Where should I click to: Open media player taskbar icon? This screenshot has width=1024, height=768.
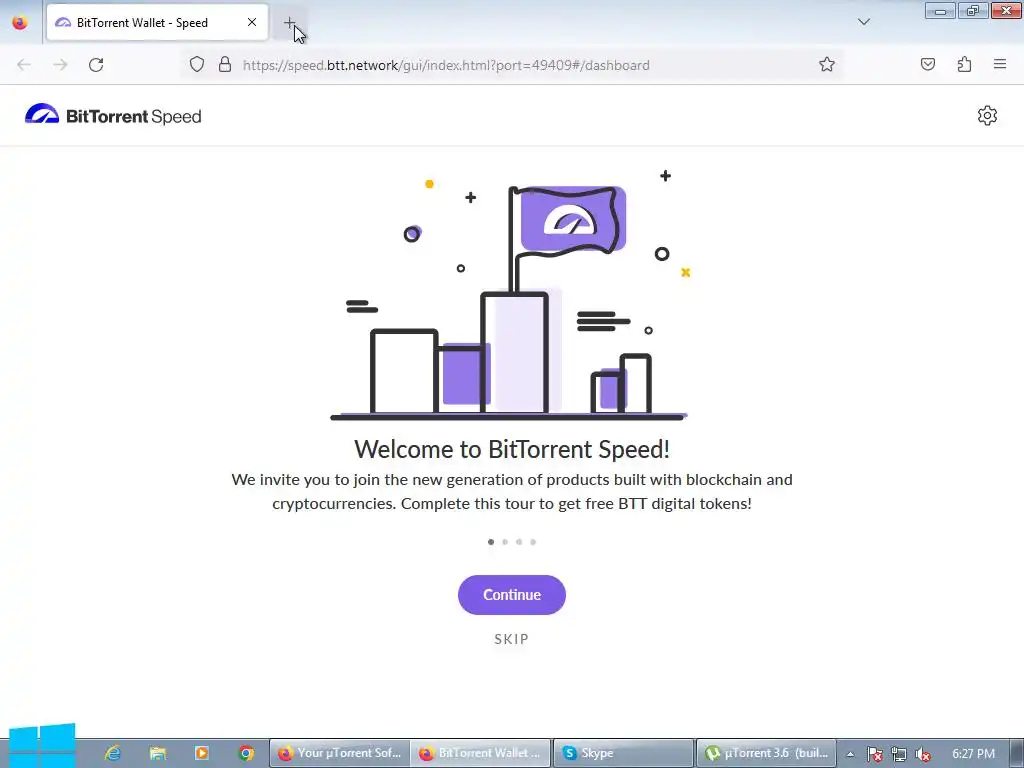pos(202,753)
